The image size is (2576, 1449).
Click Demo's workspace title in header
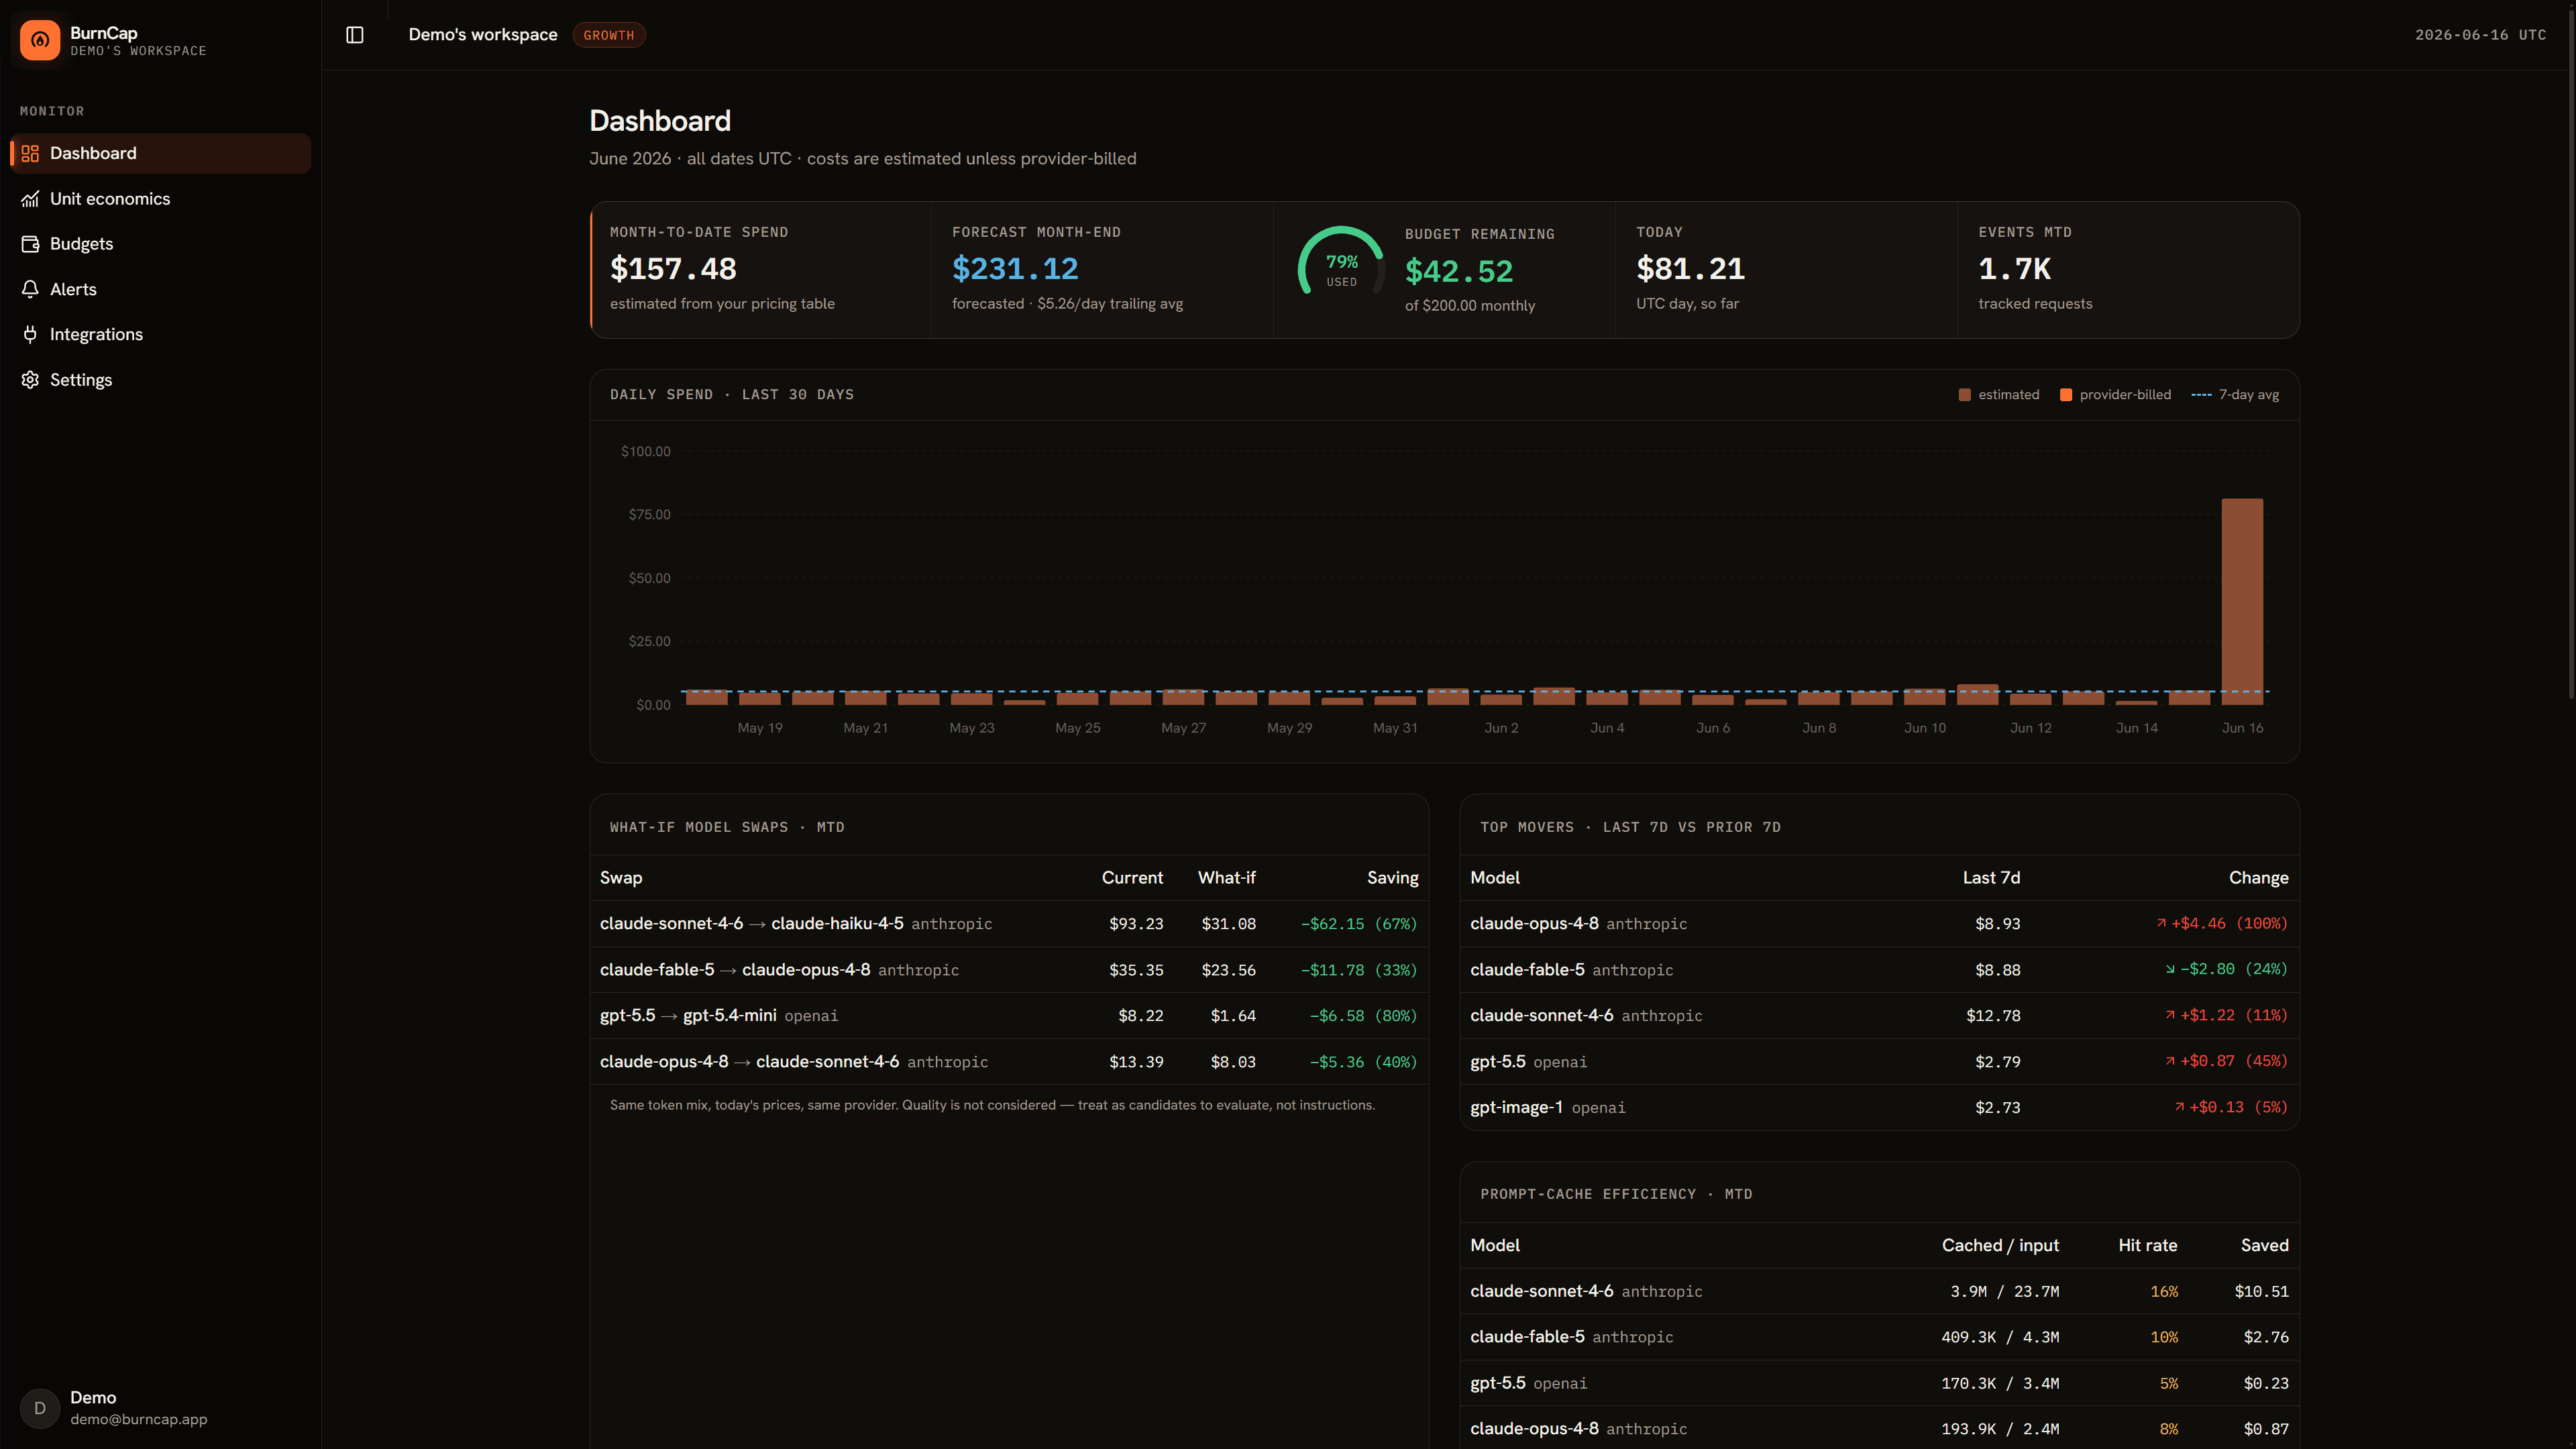pyautogui.click(x=483, y=35)
